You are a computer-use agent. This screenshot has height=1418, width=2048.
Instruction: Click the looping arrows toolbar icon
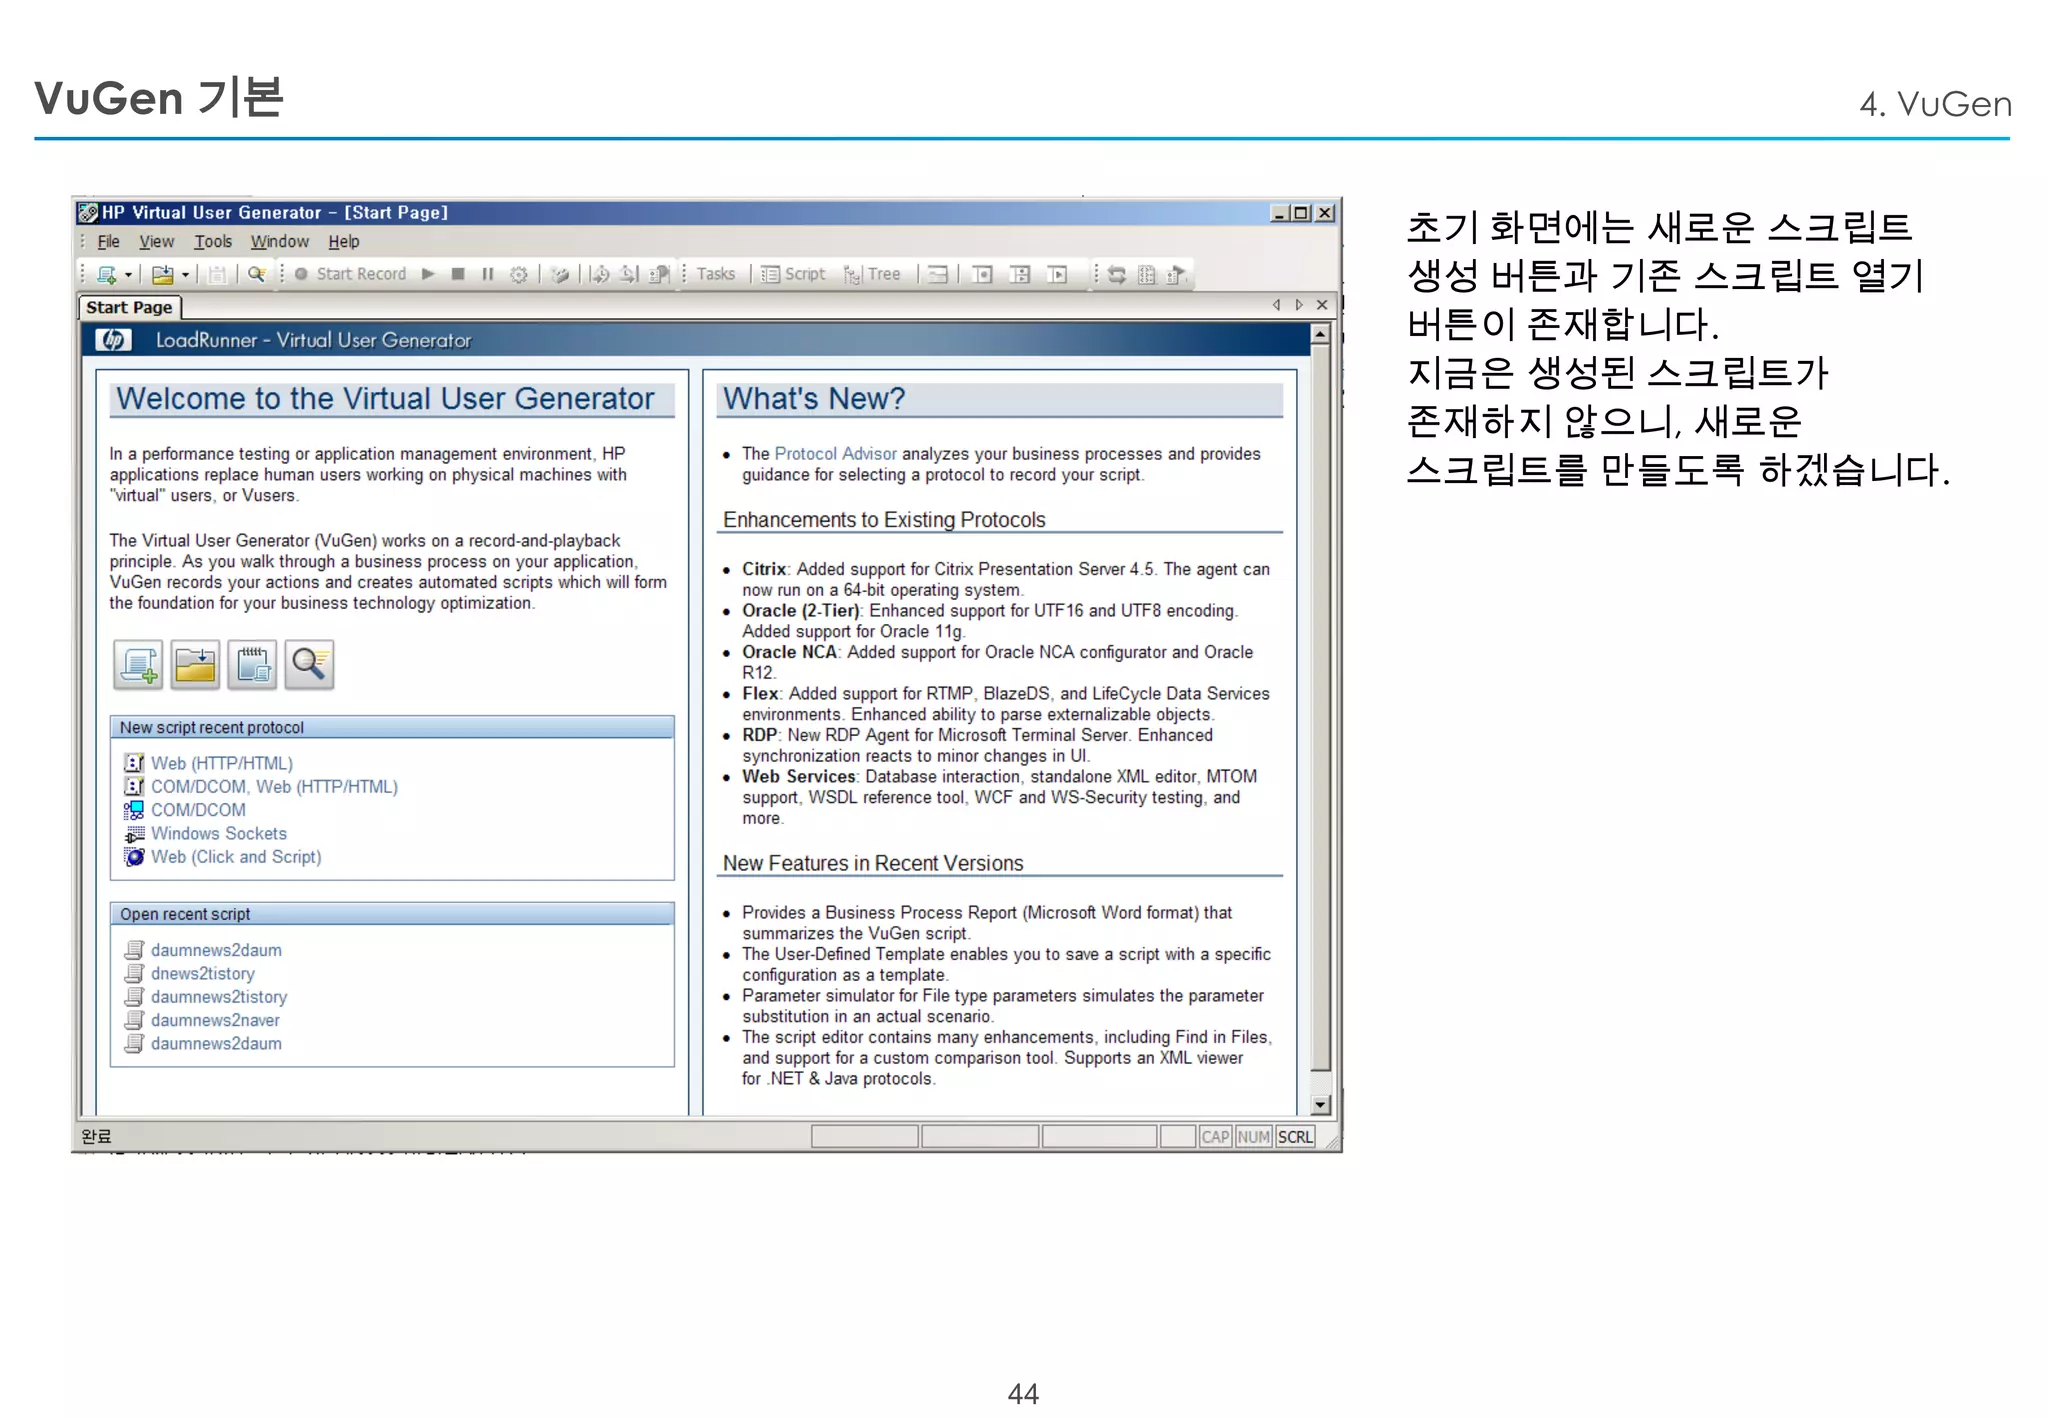(1117, 274)
